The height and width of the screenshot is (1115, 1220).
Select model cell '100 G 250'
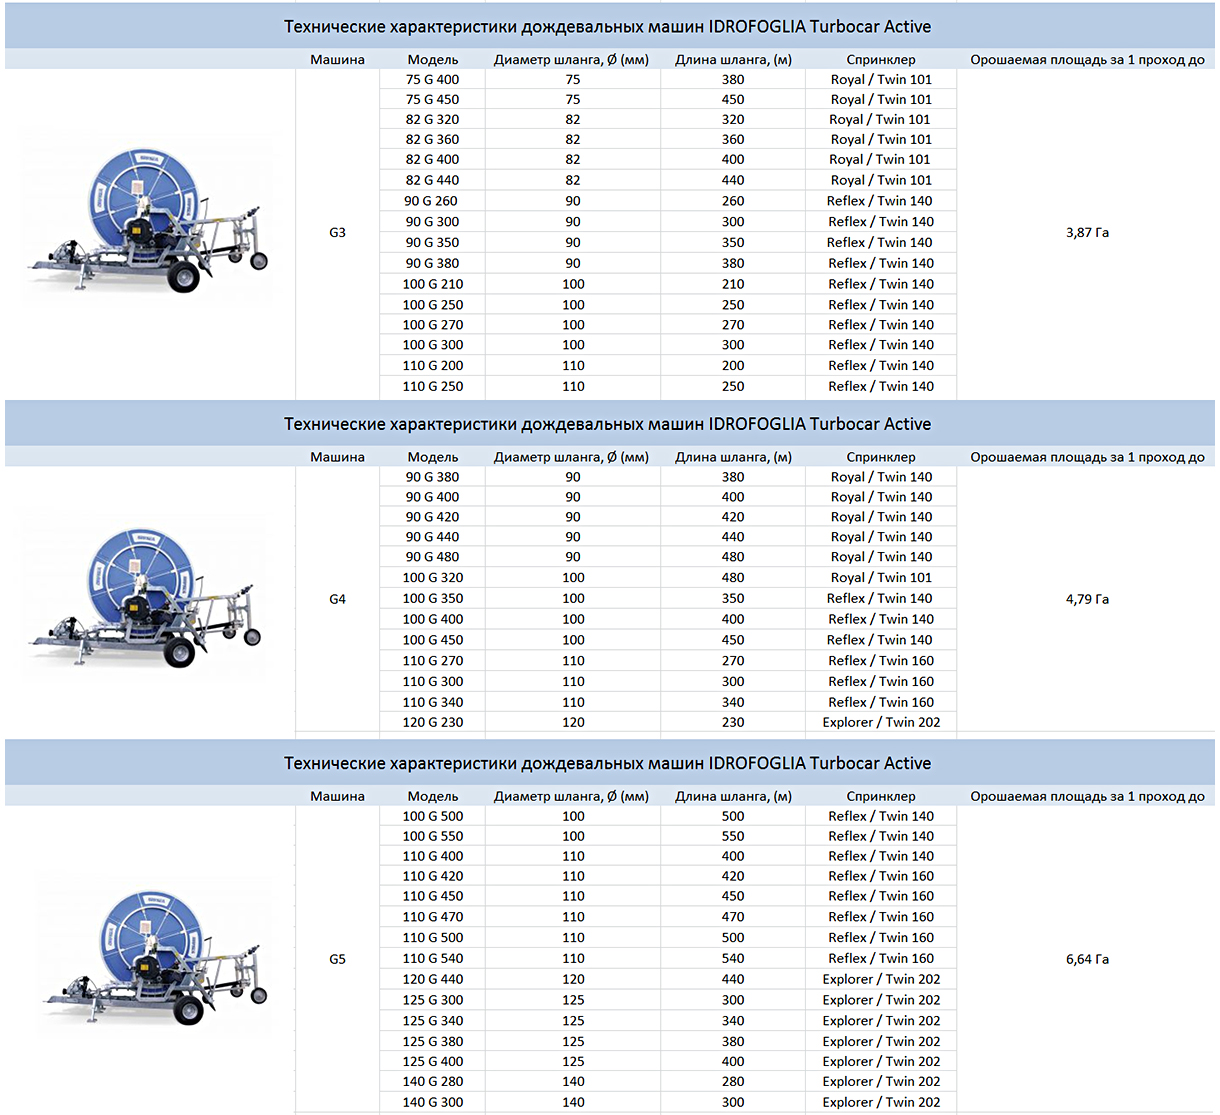click(x=433, y=305)
